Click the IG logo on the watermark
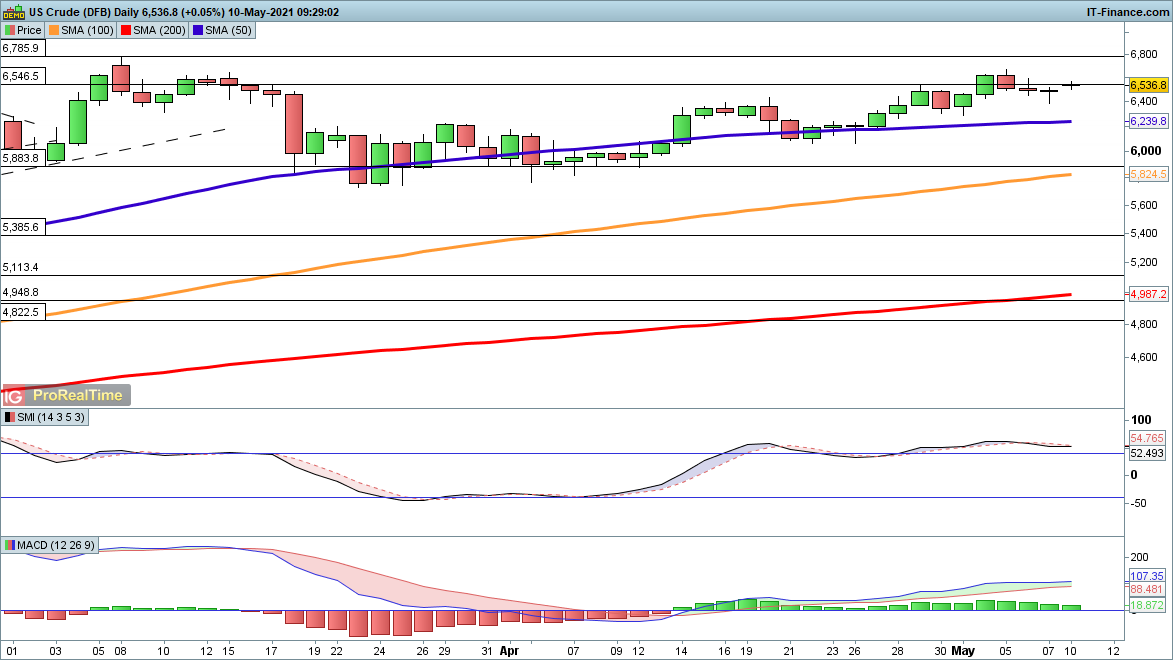 13,395
